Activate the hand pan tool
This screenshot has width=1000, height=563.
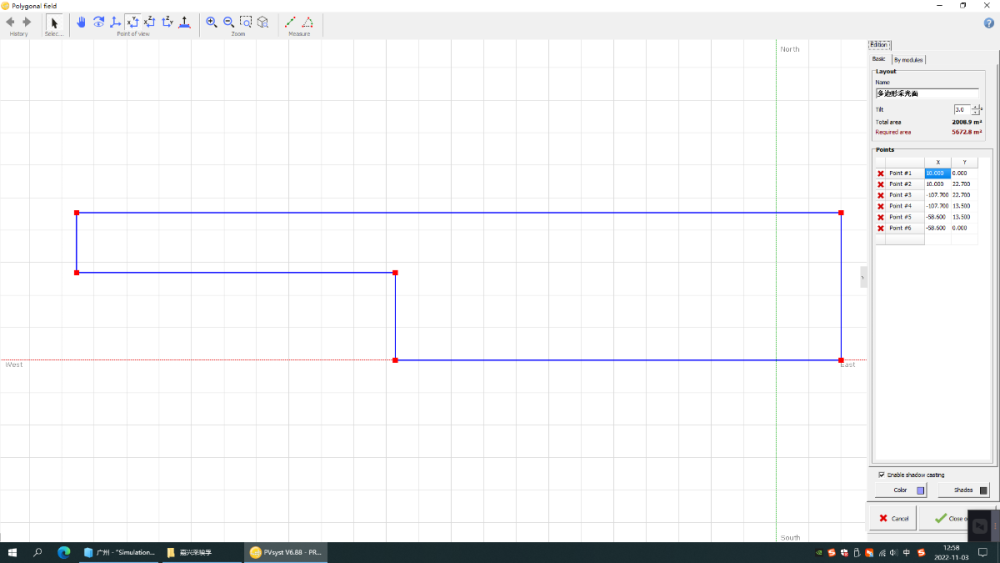coord(82,22)
